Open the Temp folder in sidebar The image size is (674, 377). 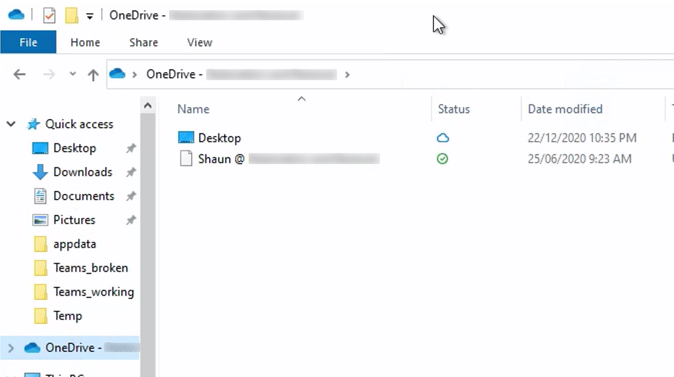click(x=67, y=316)
